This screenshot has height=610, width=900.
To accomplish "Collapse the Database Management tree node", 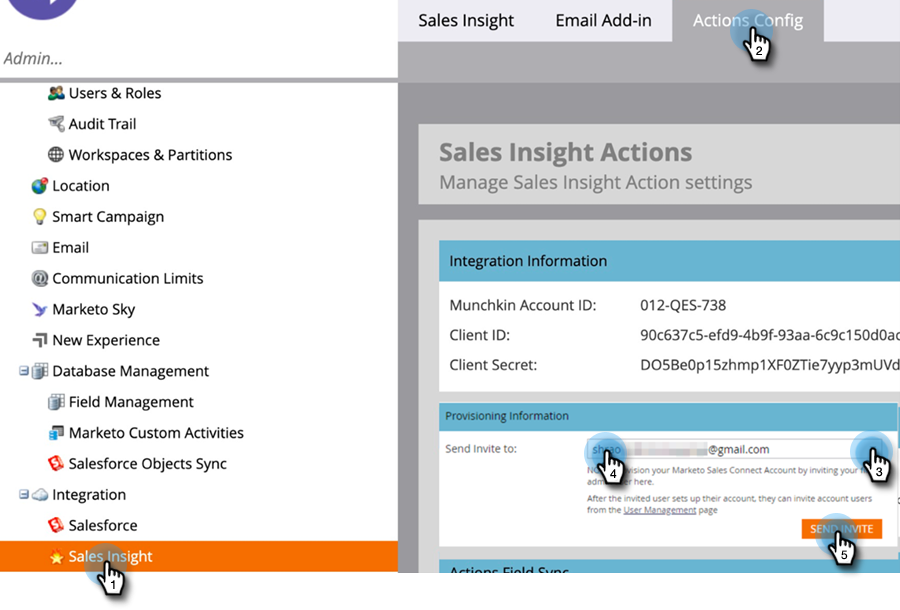I will tap(24, 371).
